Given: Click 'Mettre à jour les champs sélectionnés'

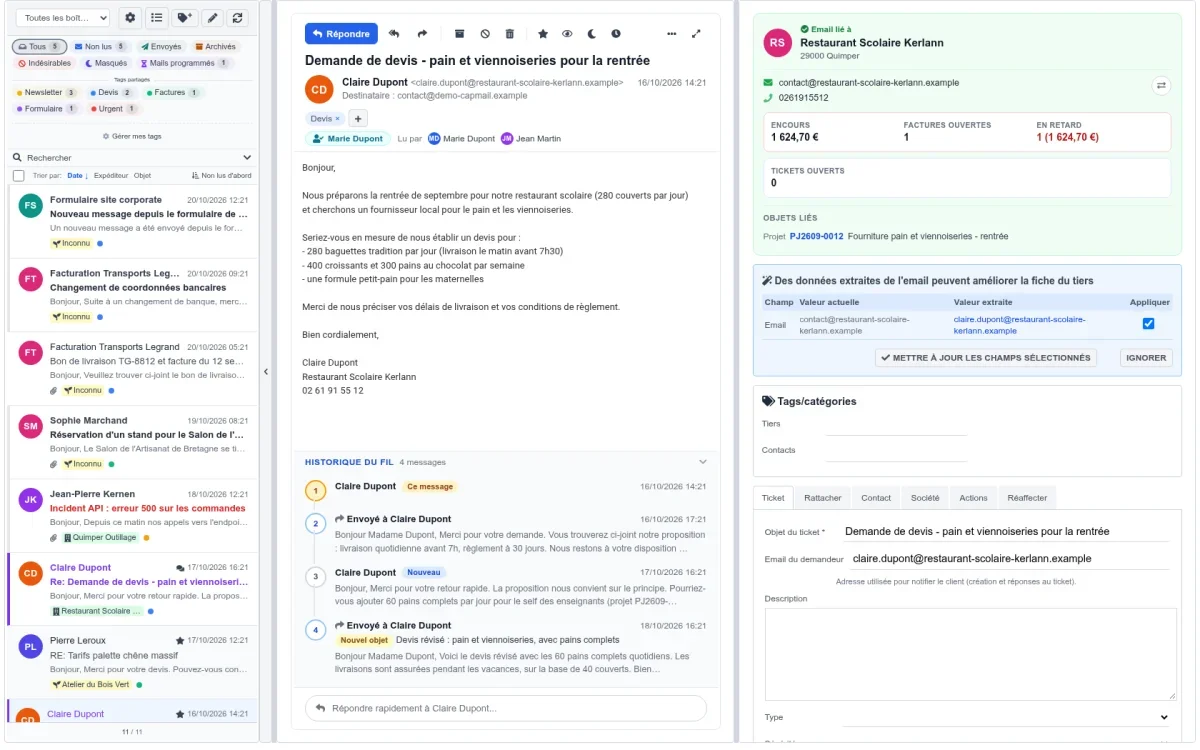Looking at the screenshot, I should tap(986, 357).
